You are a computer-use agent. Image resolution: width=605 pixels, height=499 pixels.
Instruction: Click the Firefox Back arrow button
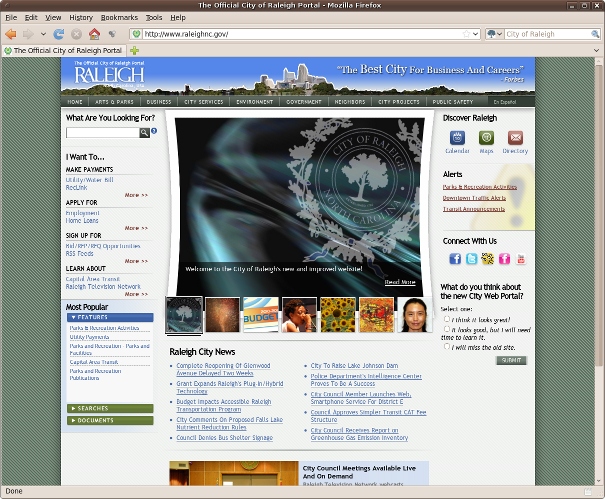(x=11, y=34)
